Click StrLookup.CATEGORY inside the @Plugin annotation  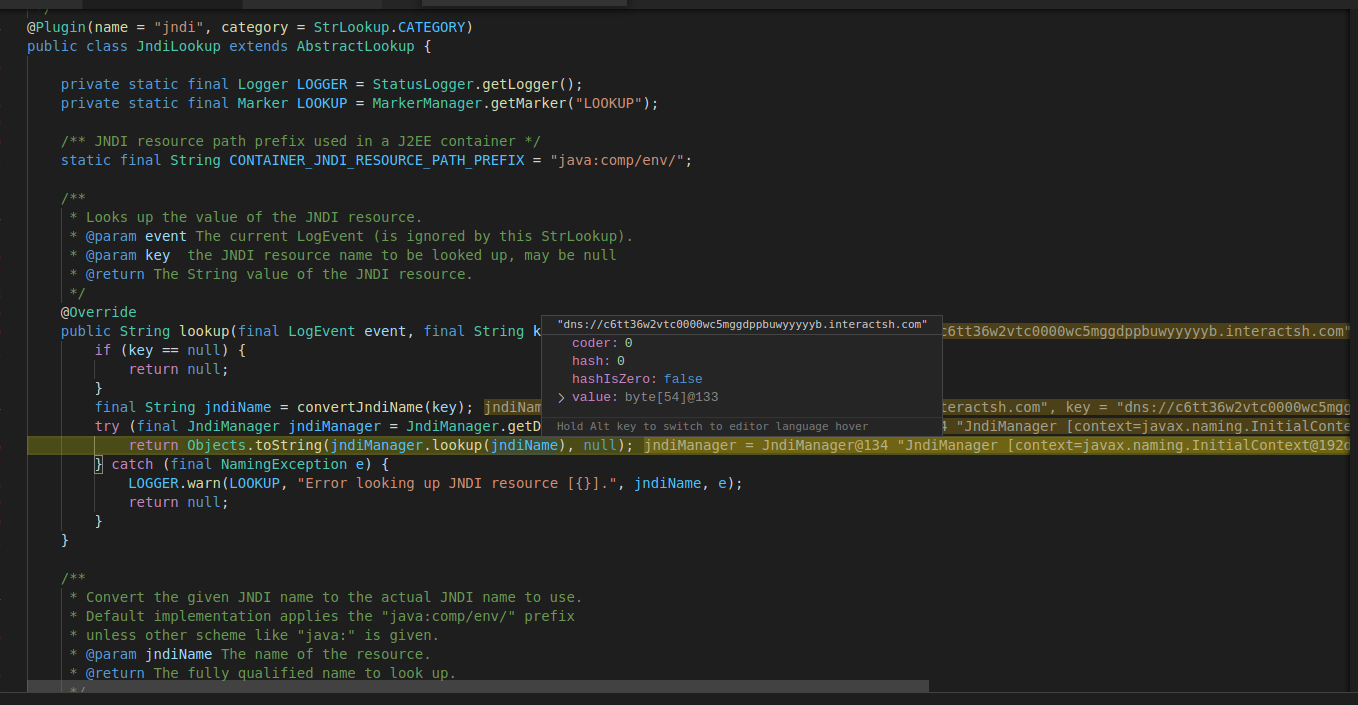coord(390,26)
